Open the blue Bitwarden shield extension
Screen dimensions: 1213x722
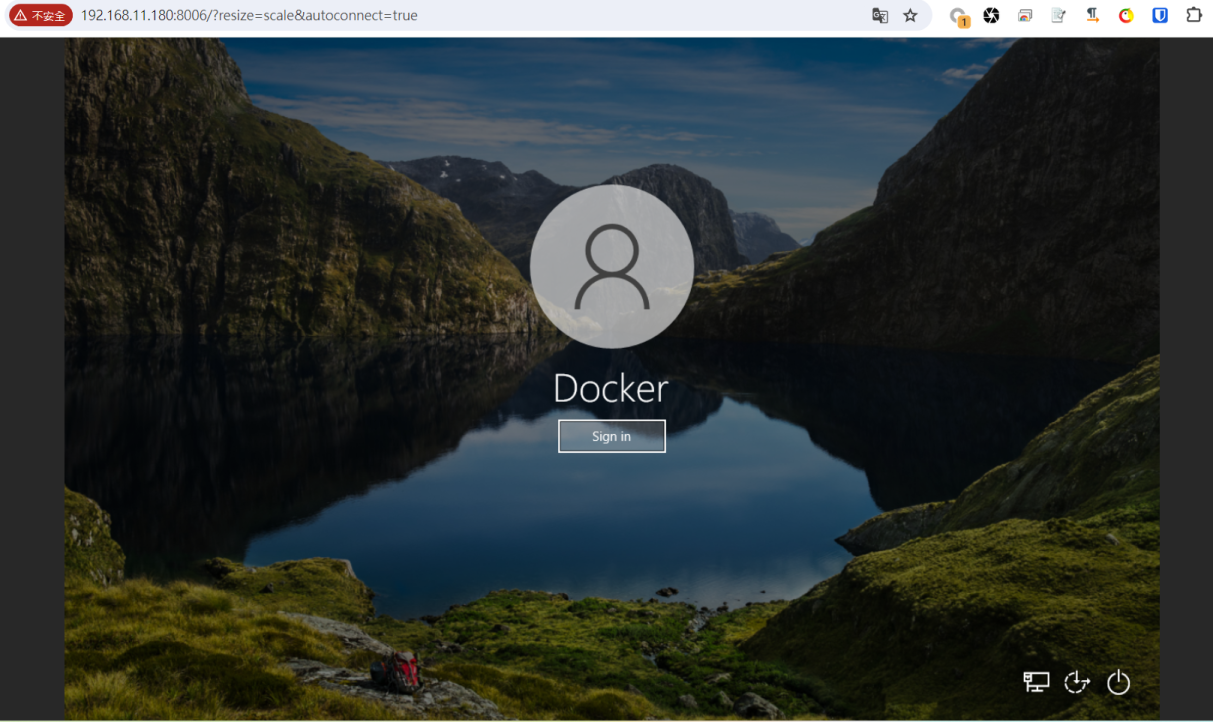pyautogui.click(x=1160, y=16)
